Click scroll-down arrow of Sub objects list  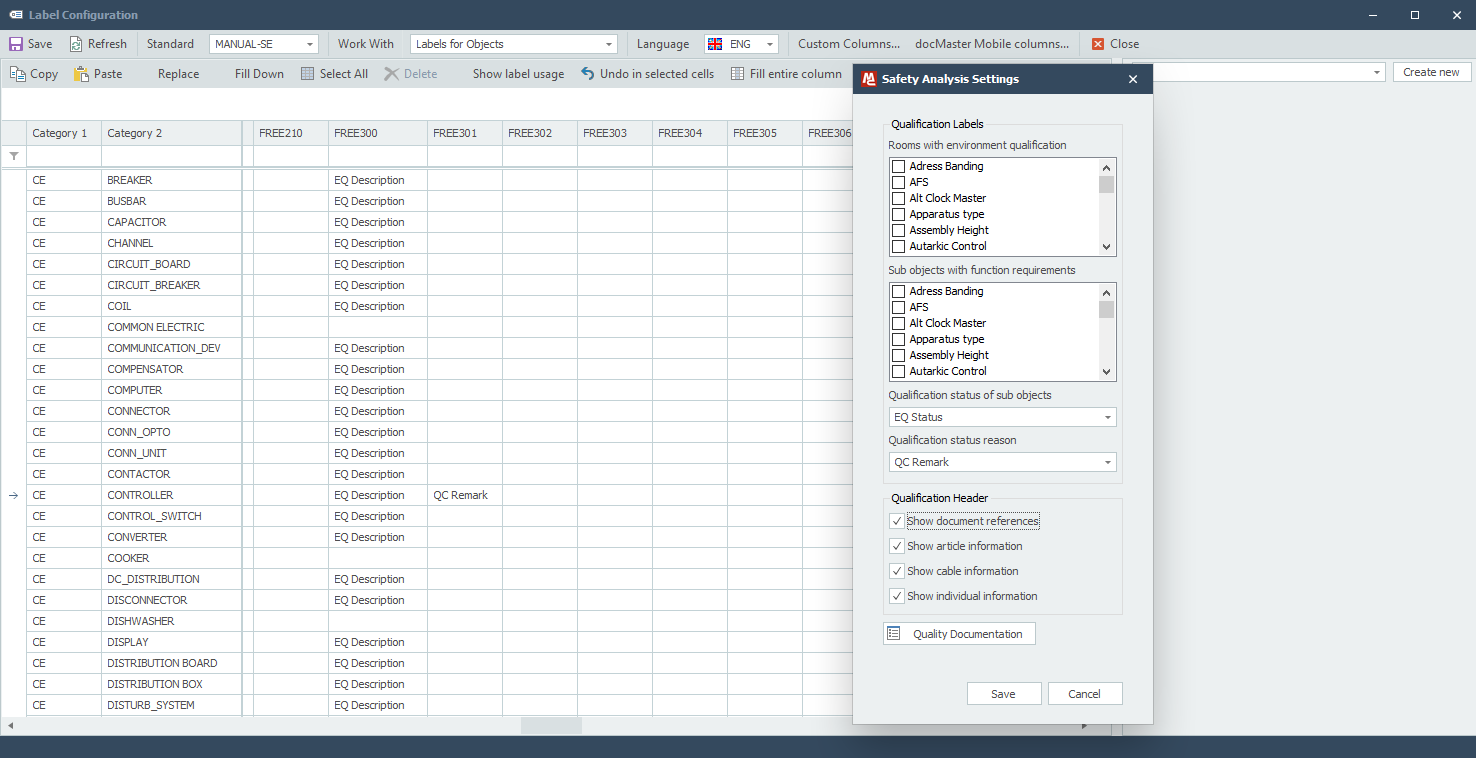click(x=1106, y=372)
